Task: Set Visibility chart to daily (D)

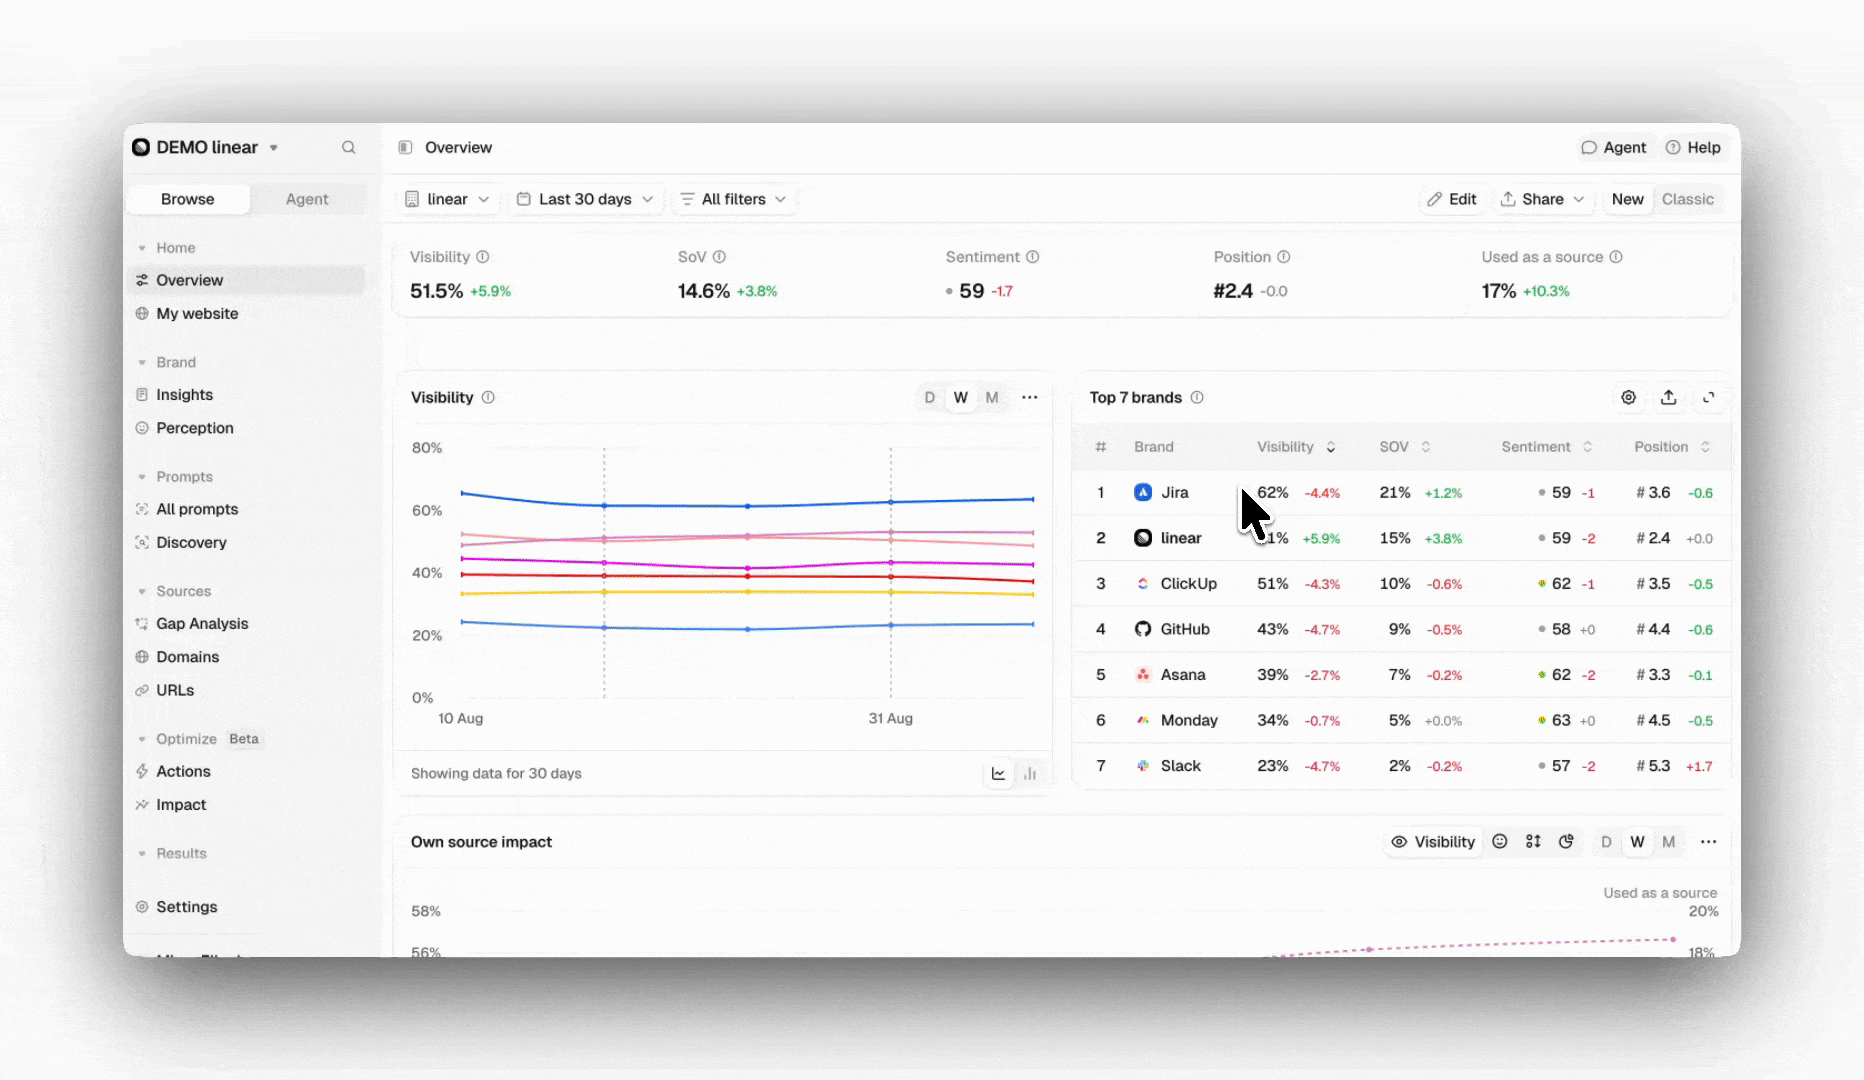Action: click(930, 397)
